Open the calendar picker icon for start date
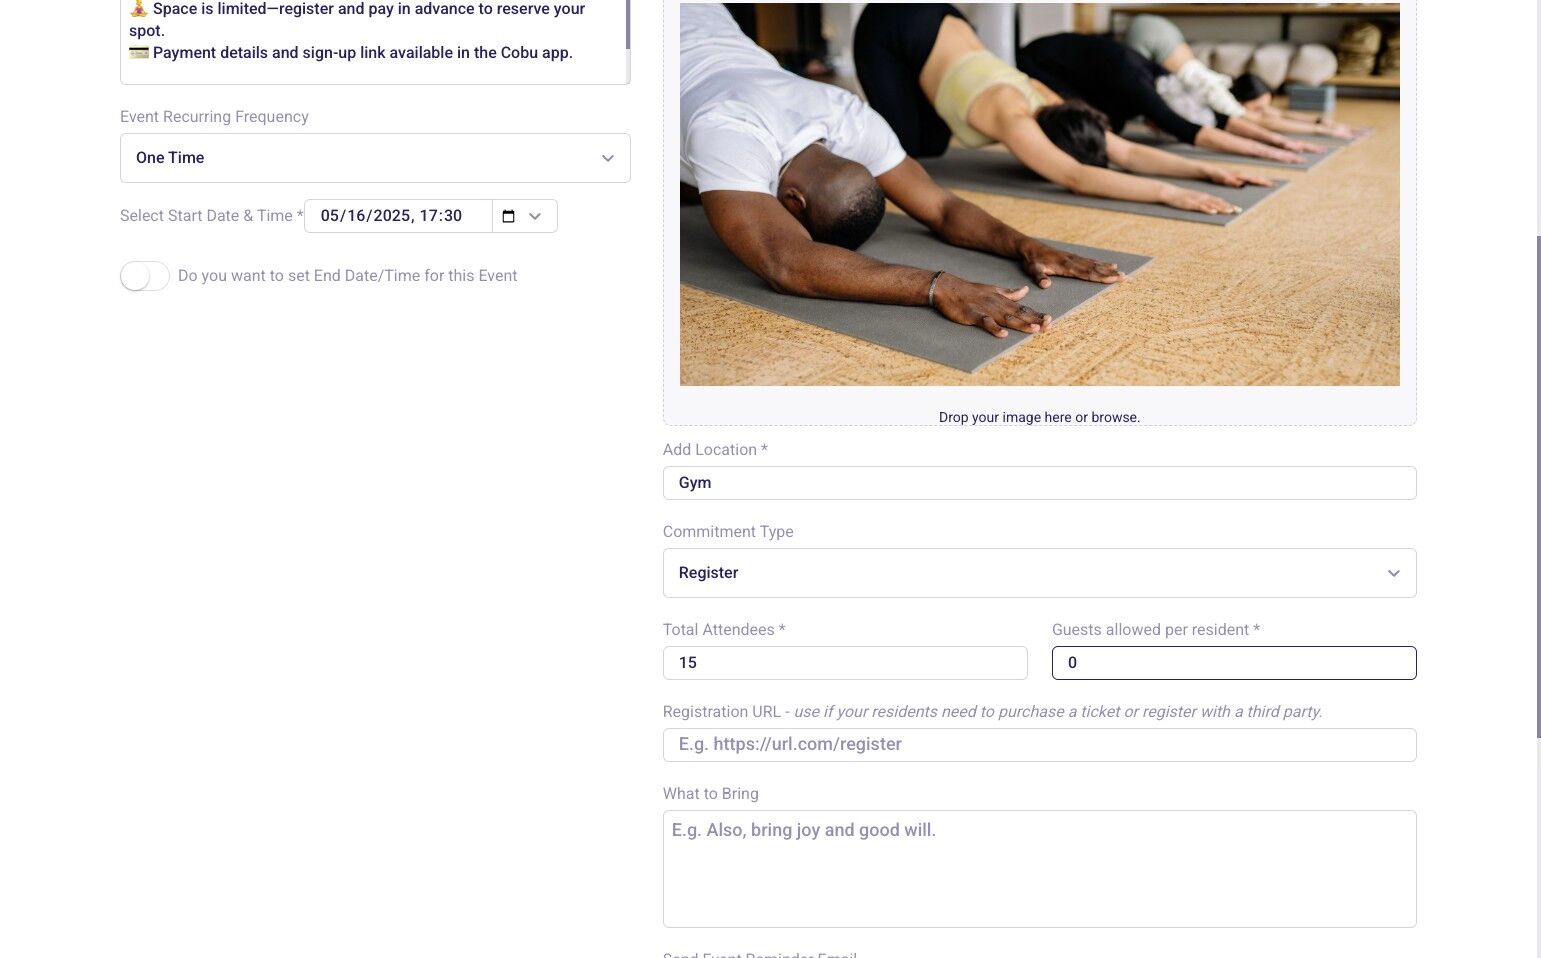Image resolution: width=1541 pixels, height=958 pixels. tap(508, 216)
